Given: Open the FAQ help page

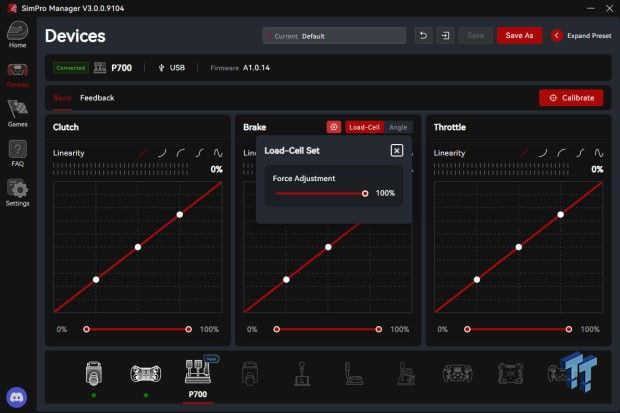Looking at the screenshot, I should pos(17,153).
